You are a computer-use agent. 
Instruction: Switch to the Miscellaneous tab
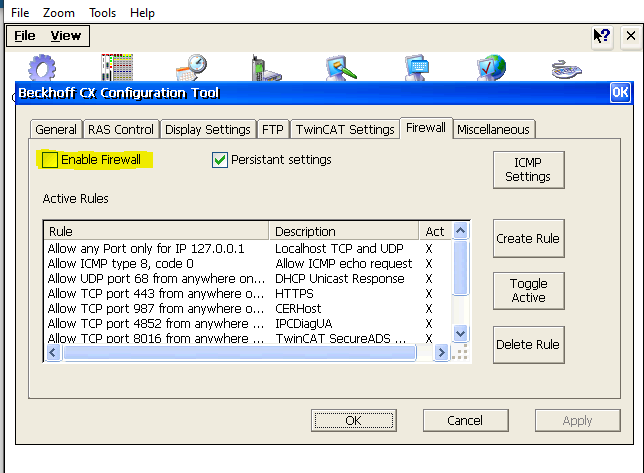click(x=493, y=129)
